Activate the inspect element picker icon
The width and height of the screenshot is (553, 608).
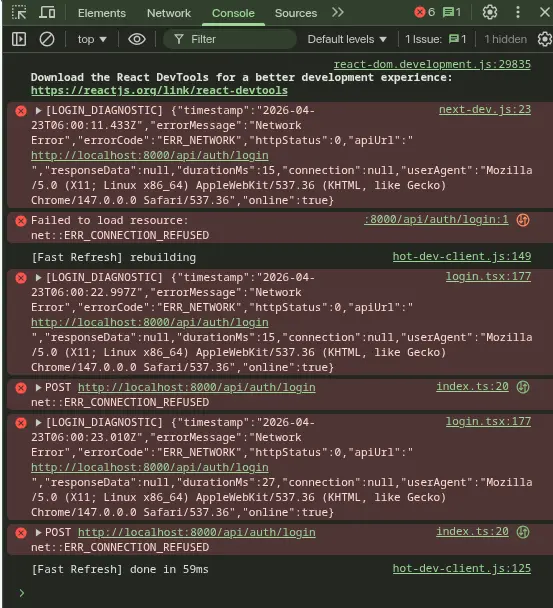pyautogui.click(x=19, y=13)
